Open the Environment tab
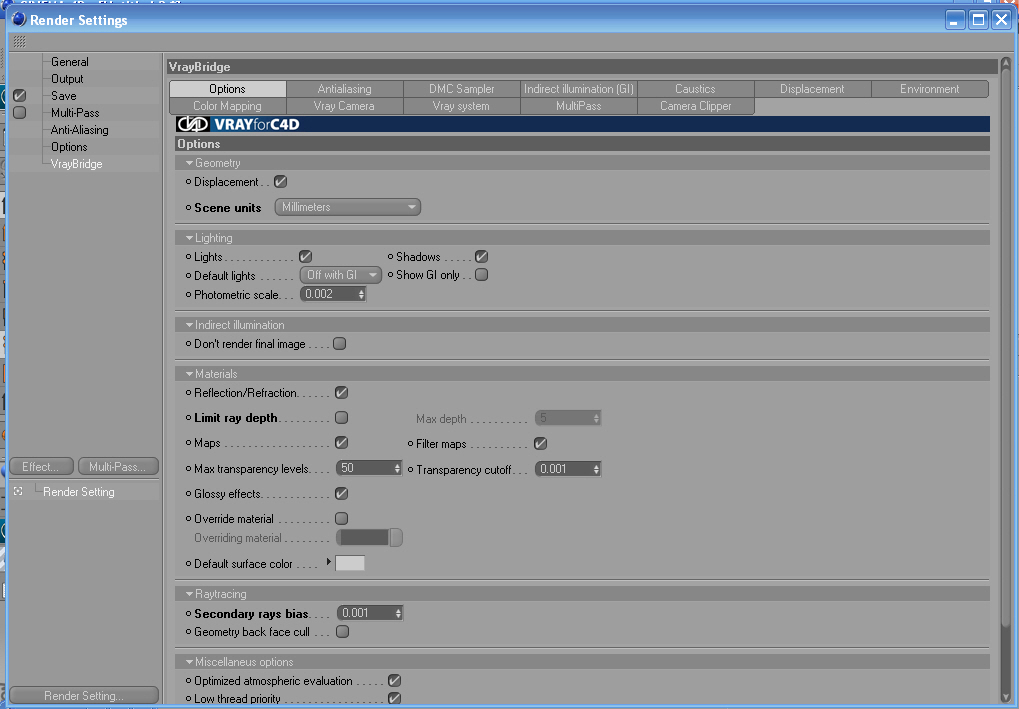 929,89
